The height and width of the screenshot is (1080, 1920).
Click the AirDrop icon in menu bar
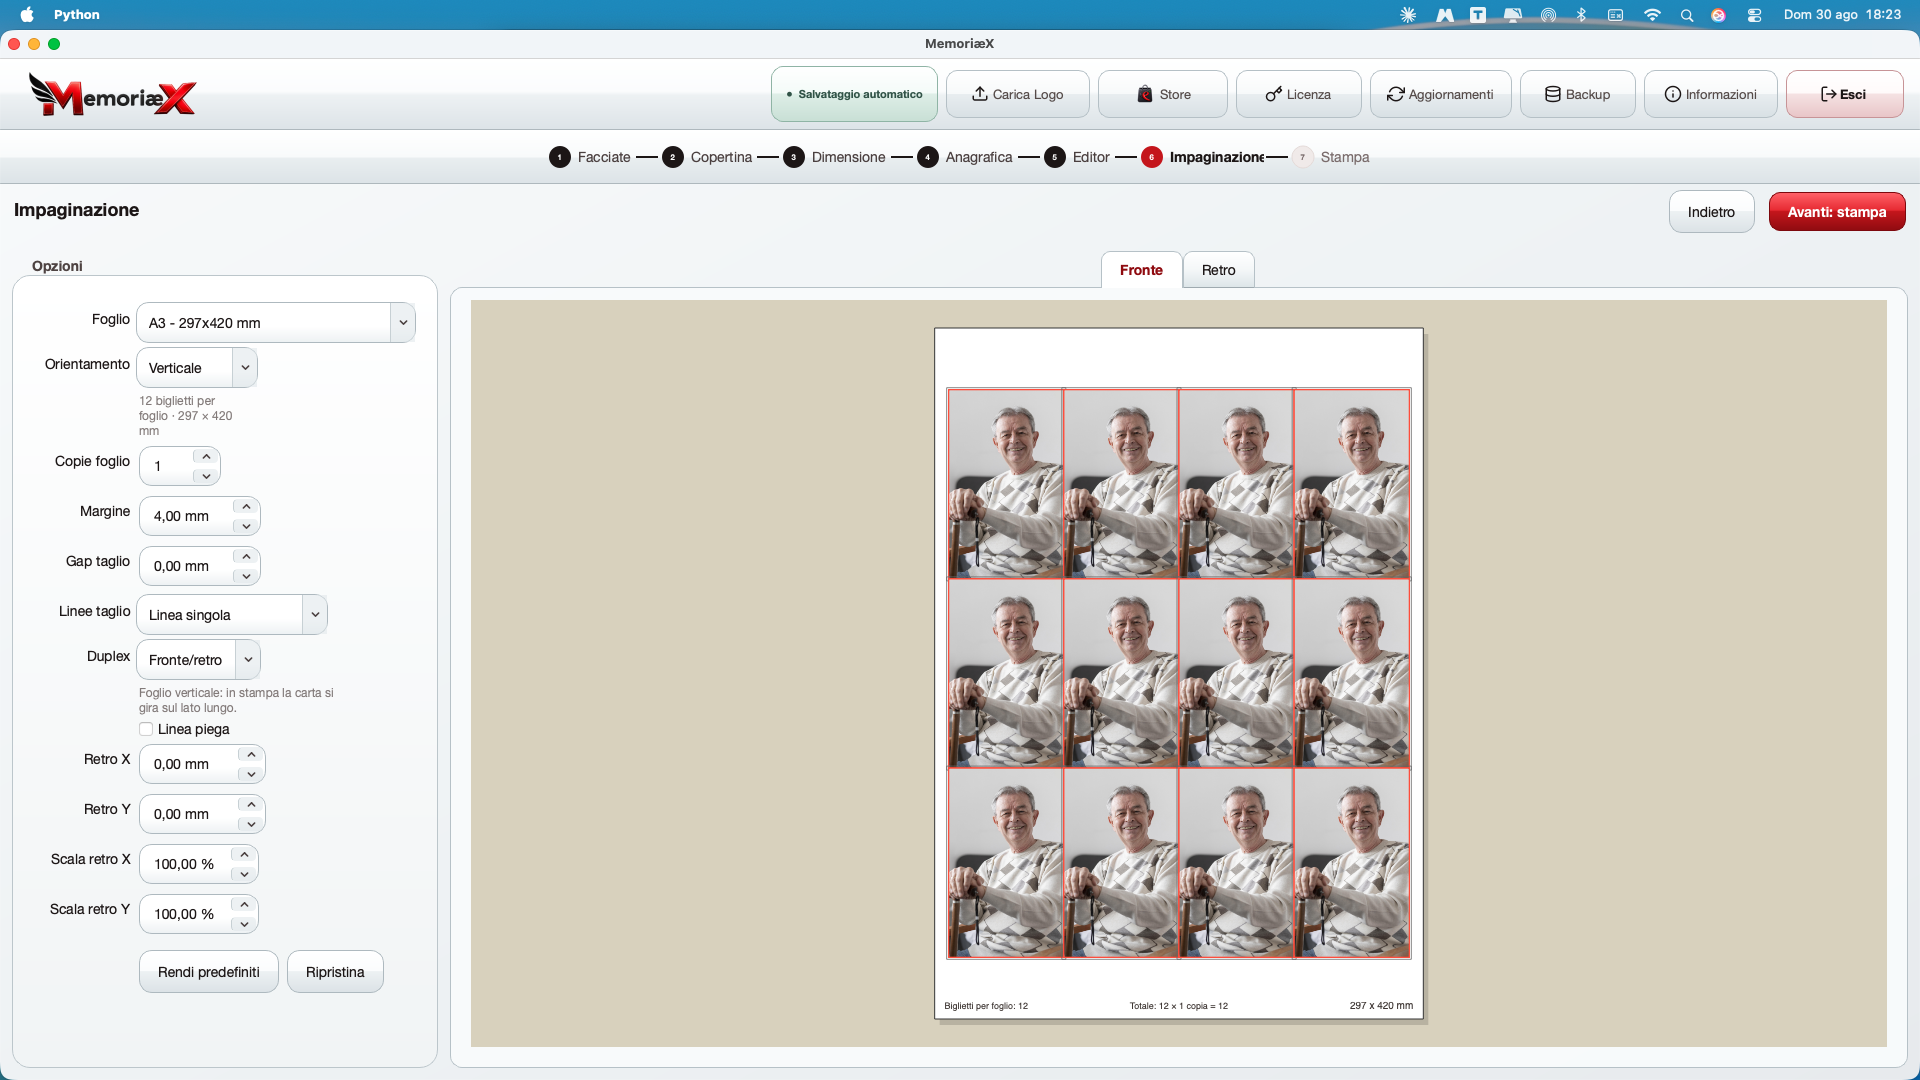click(1548, 14)
